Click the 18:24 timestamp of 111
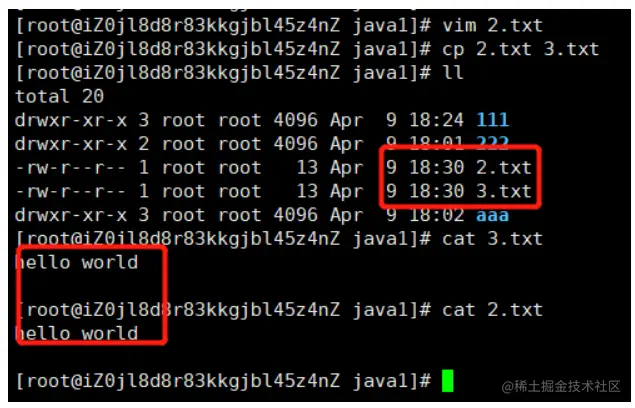The height and width of the screenshot is (408, 635). [436, 120]
